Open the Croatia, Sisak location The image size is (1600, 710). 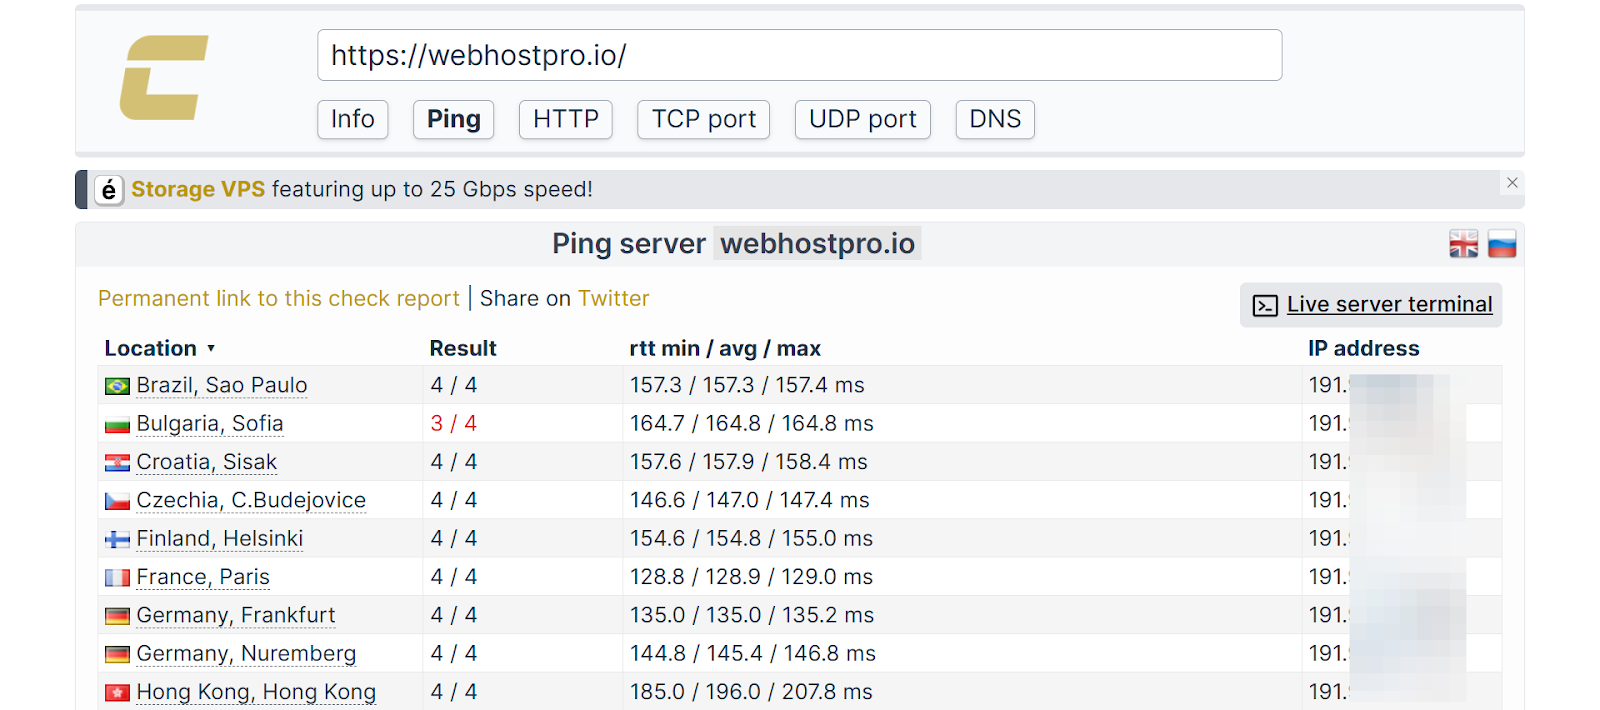207,462
